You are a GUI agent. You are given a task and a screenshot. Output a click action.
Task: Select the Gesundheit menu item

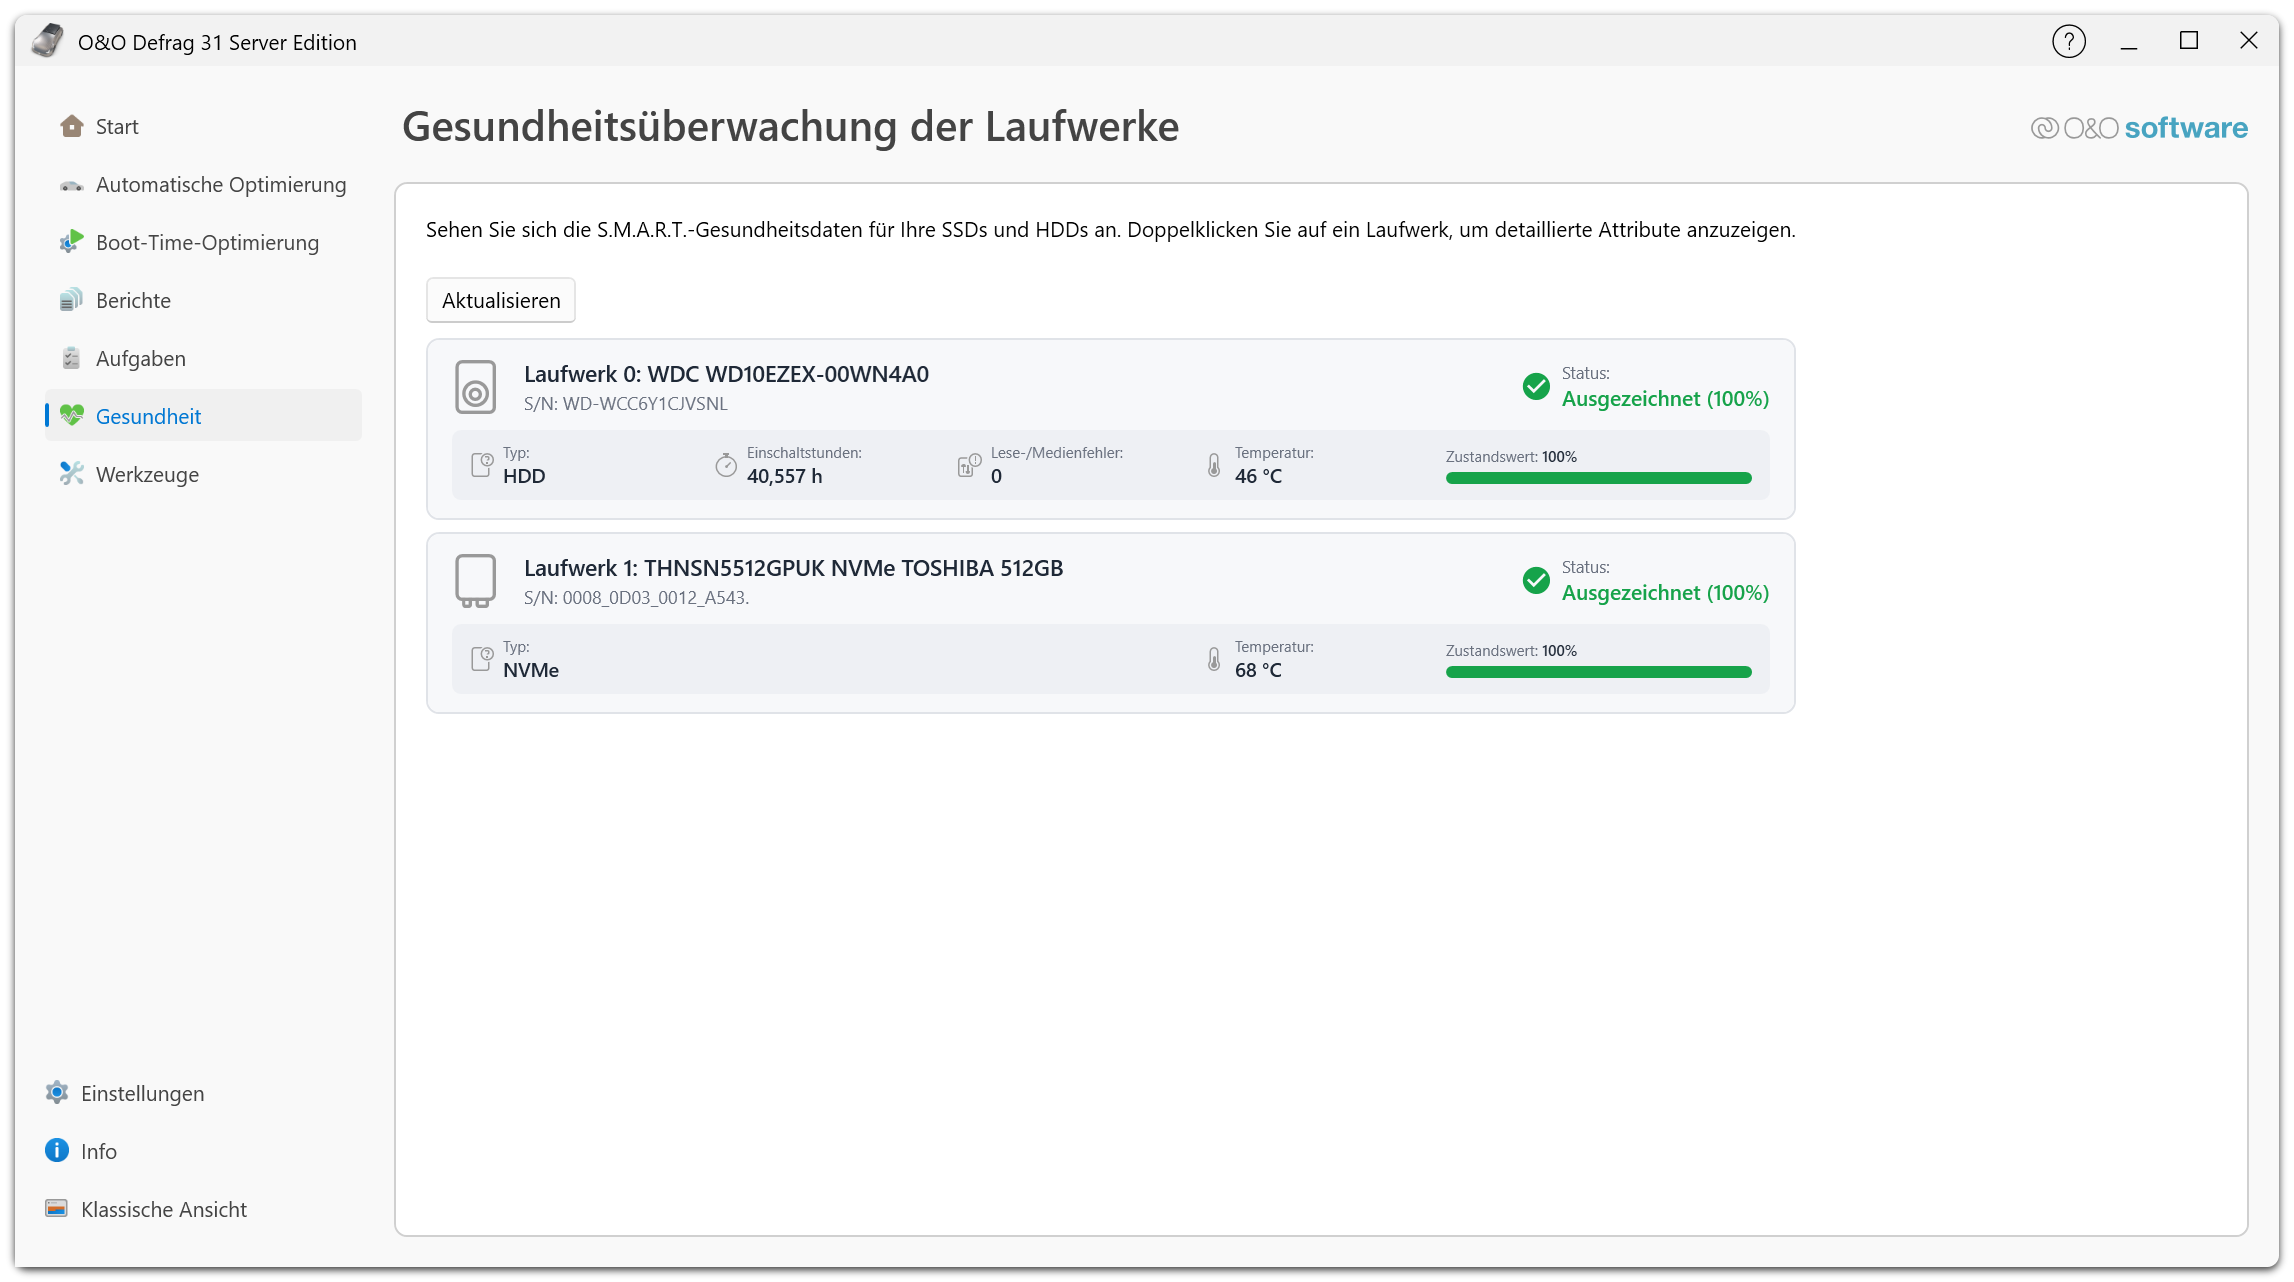(x=203, y=416)
